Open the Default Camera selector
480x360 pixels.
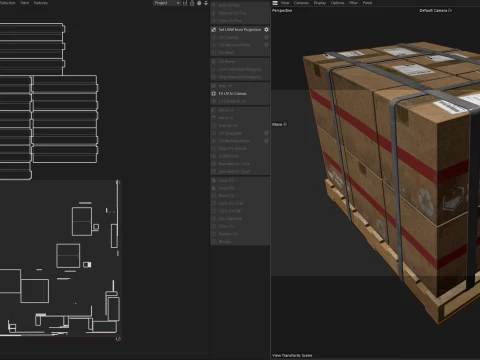[x=436, y=11]
